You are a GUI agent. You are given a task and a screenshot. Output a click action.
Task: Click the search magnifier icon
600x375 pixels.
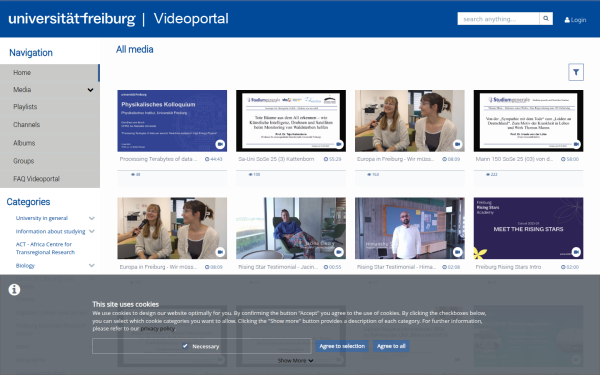[546, 18]
